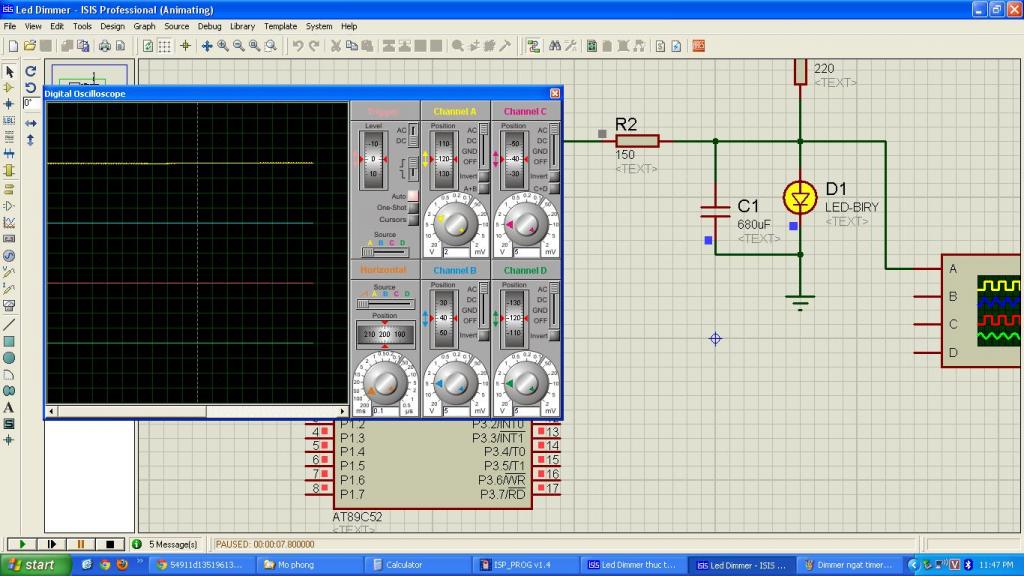Open Calculator from the taskbar
The height and width of the screenshot is (576, 1024).
(404, 565)
